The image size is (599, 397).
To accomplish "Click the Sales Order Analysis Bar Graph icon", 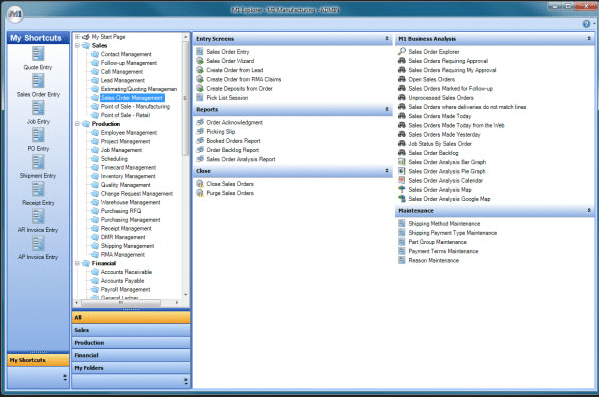I will [401, 162].
